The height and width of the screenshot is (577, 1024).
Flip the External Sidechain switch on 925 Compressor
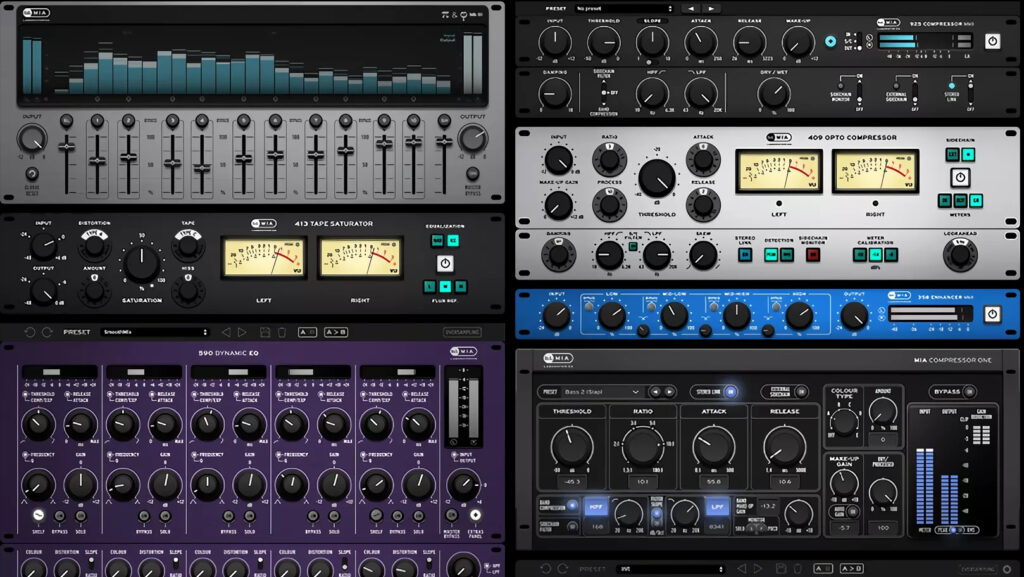pyautogui.click(x=915, y=92)
